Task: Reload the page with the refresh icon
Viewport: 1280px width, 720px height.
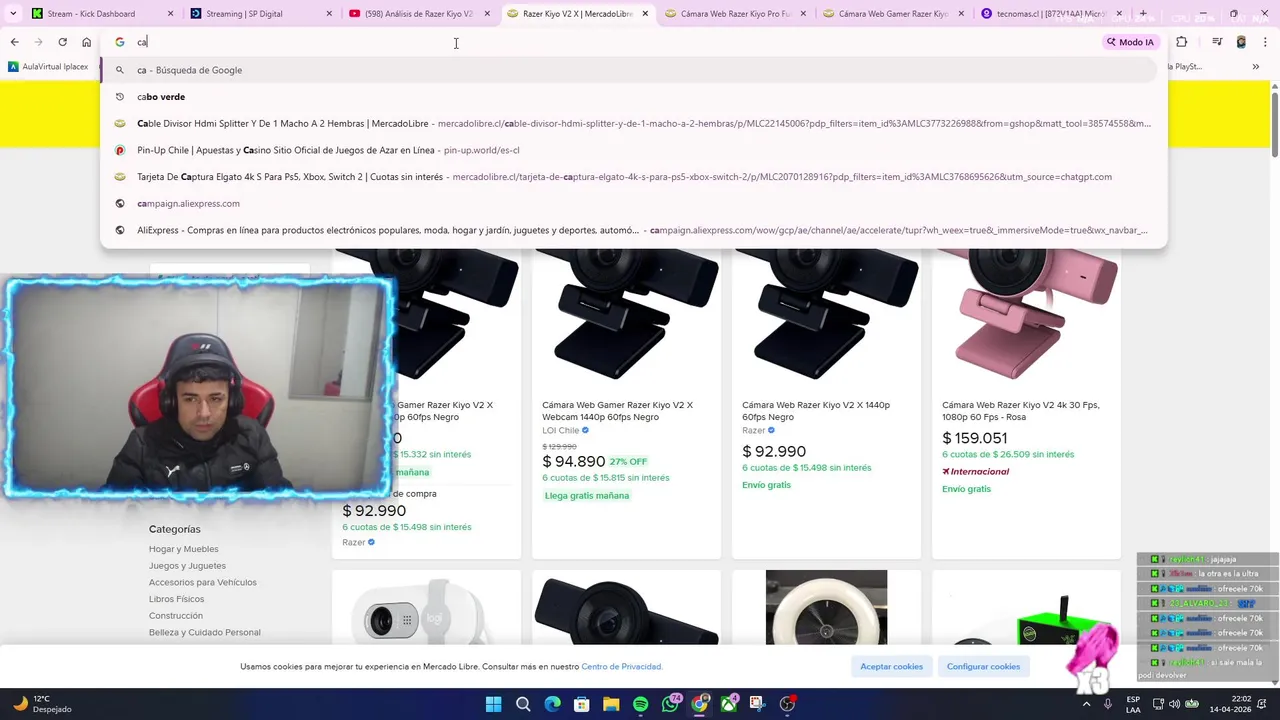Action: (x=62, y=42)
